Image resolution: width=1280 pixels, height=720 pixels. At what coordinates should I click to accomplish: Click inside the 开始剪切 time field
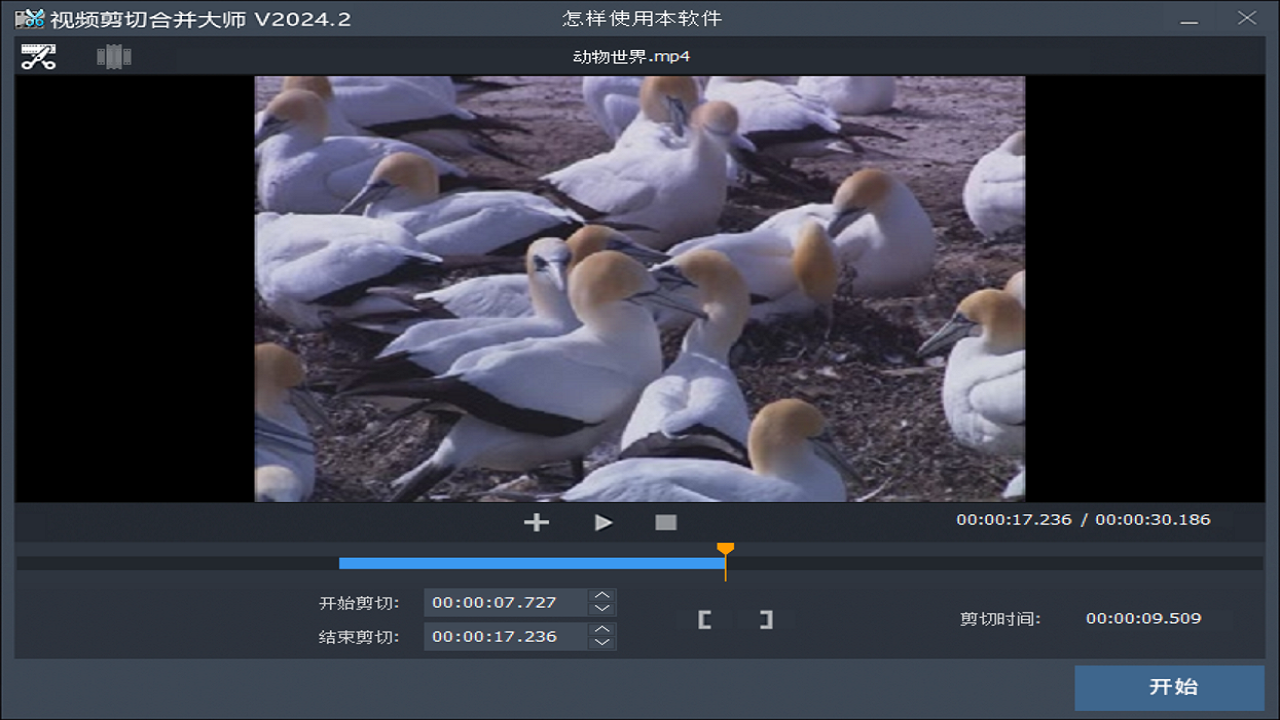pyautogui.click(x=500, y=602)
